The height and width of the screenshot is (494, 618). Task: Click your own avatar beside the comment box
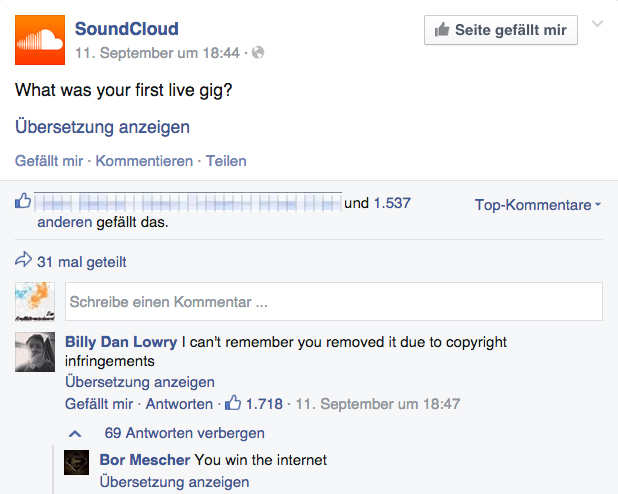tap(35, 301)
